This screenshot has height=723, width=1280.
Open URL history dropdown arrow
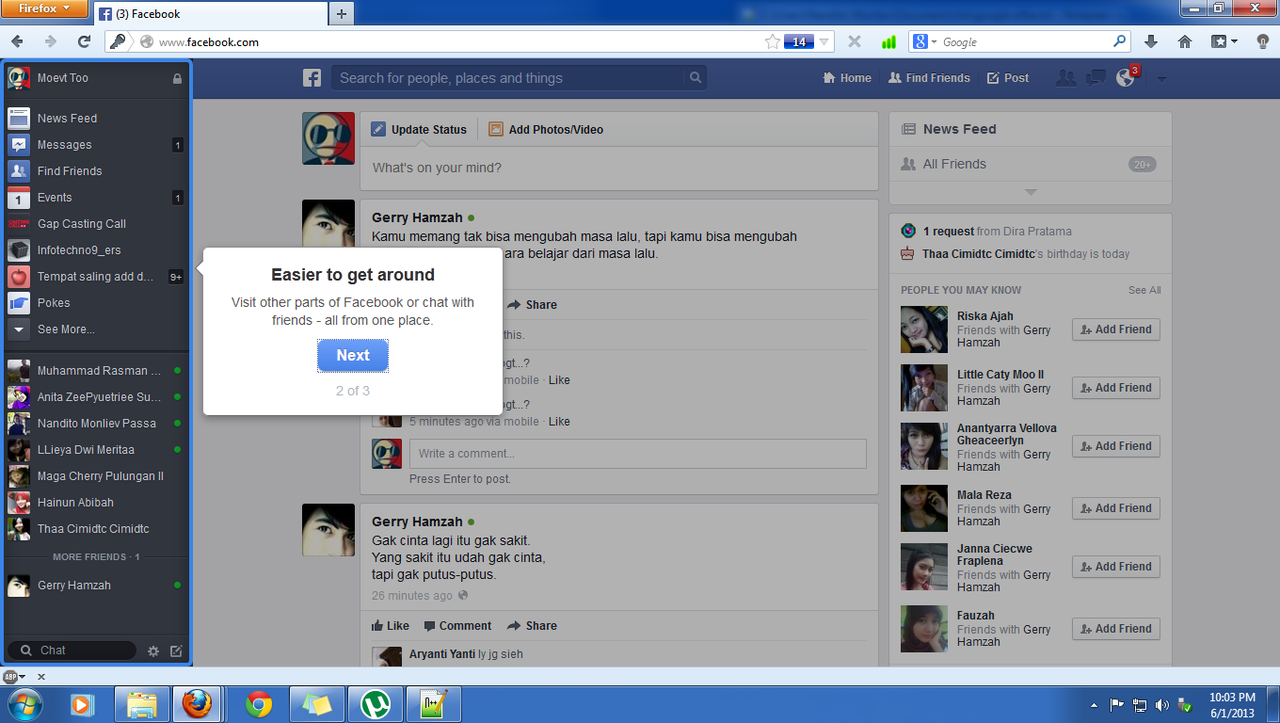825,42
